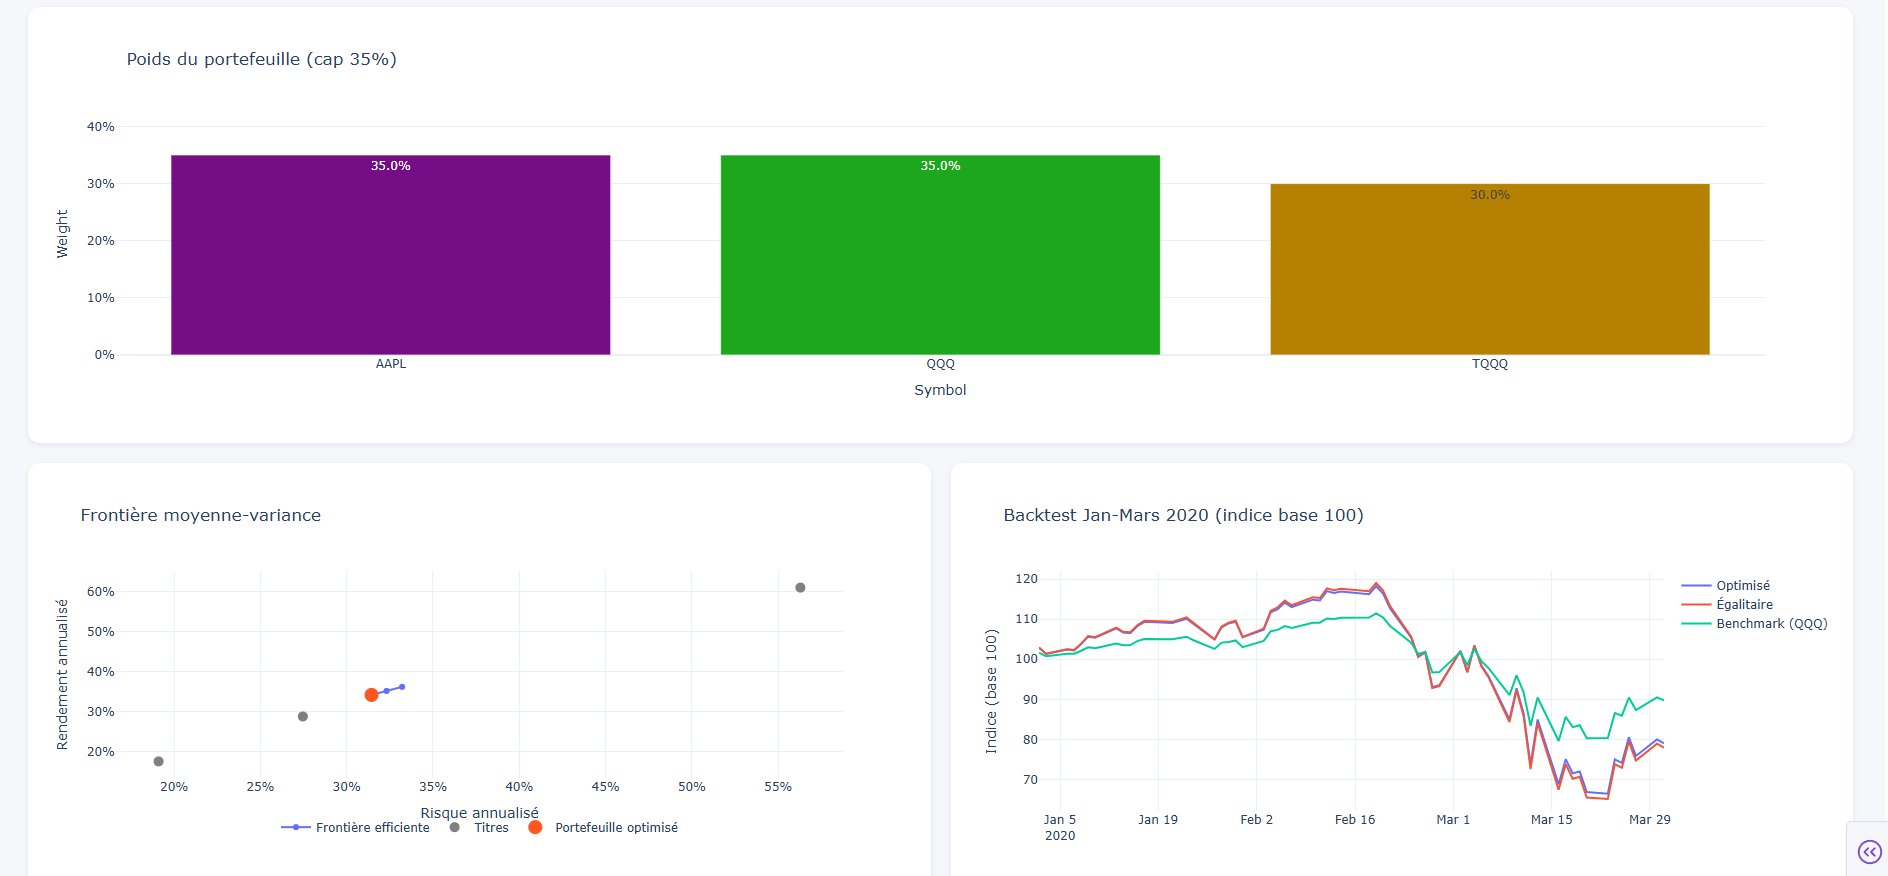Select the gray point near 60% return

(x=800, y=588)
